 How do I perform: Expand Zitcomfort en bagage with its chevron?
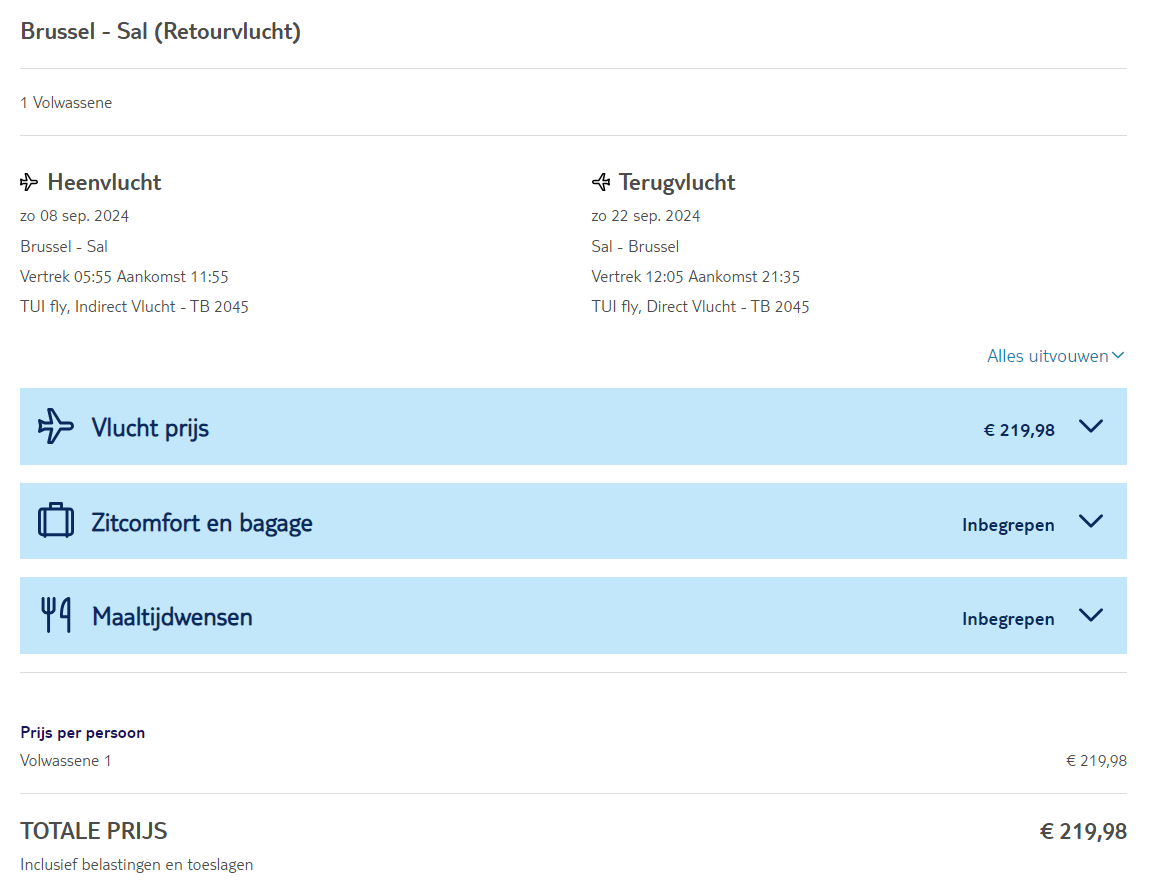click(x=1091, y=521)
